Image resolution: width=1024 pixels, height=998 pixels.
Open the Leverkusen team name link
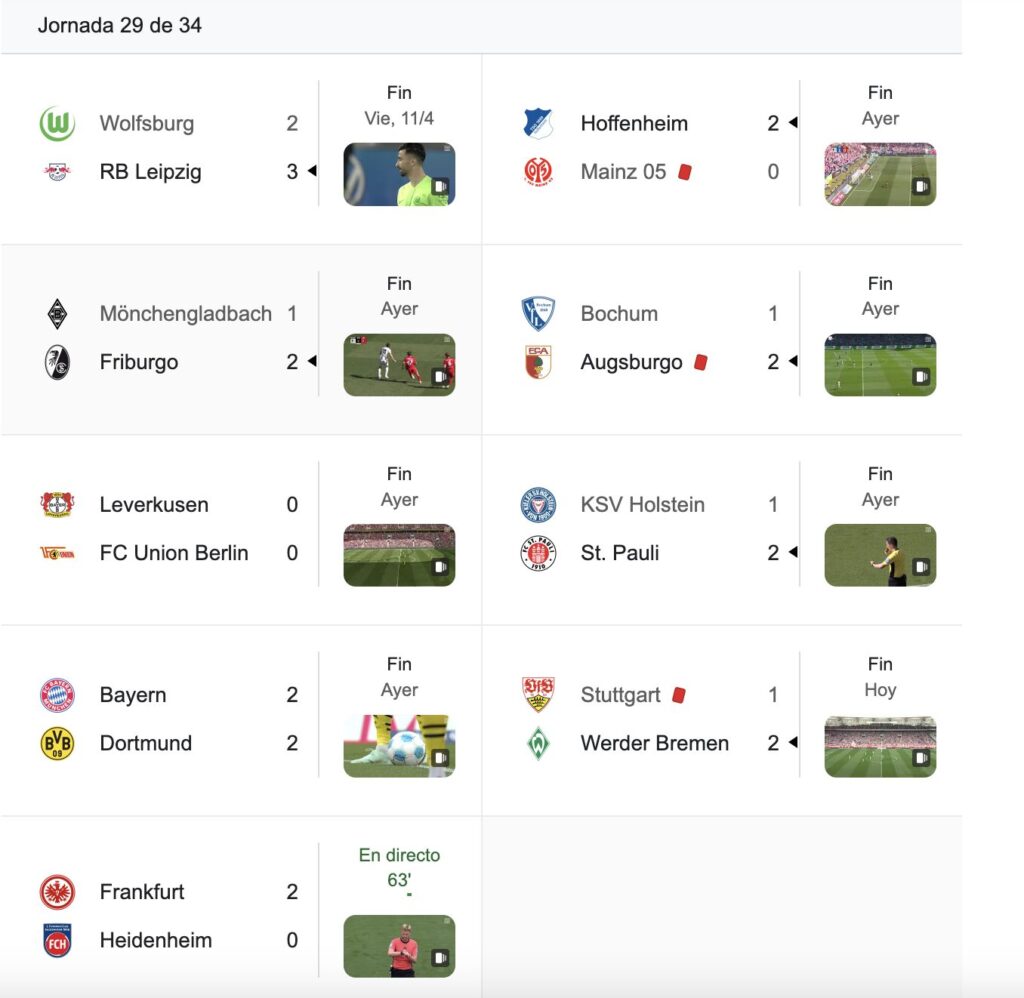coord(154,505)
